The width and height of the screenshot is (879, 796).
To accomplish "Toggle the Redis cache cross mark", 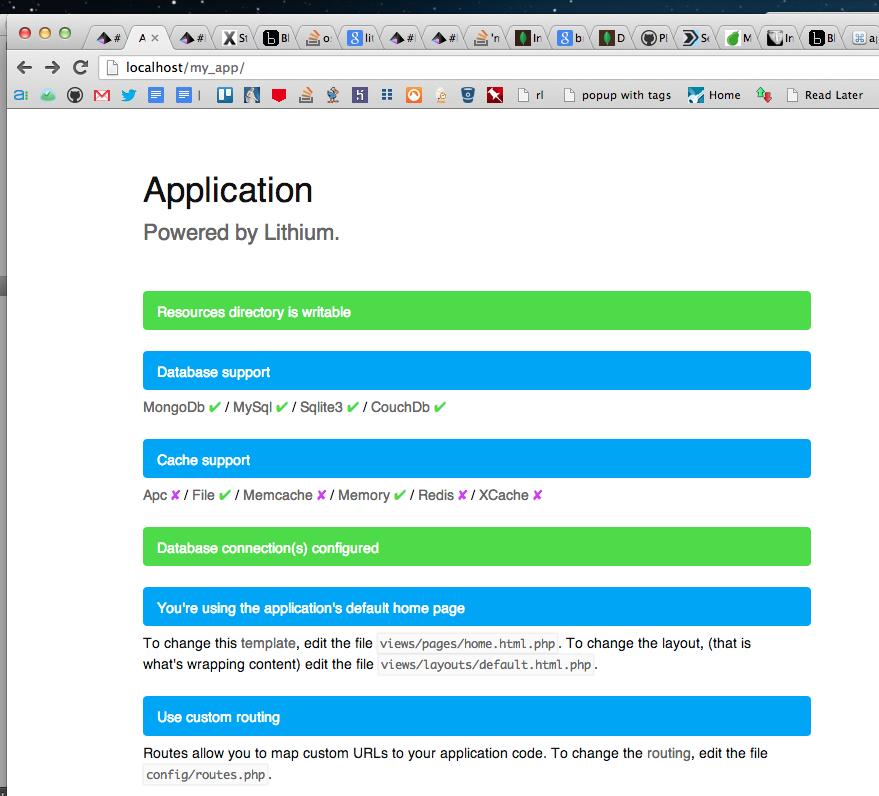I will pyautogui.click(x=464, y=495).
